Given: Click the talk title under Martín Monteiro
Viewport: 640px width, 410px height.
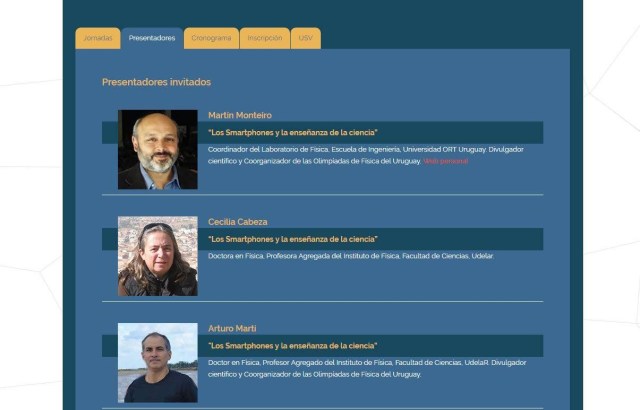Looking at the screenshot, I should (293, 133).
